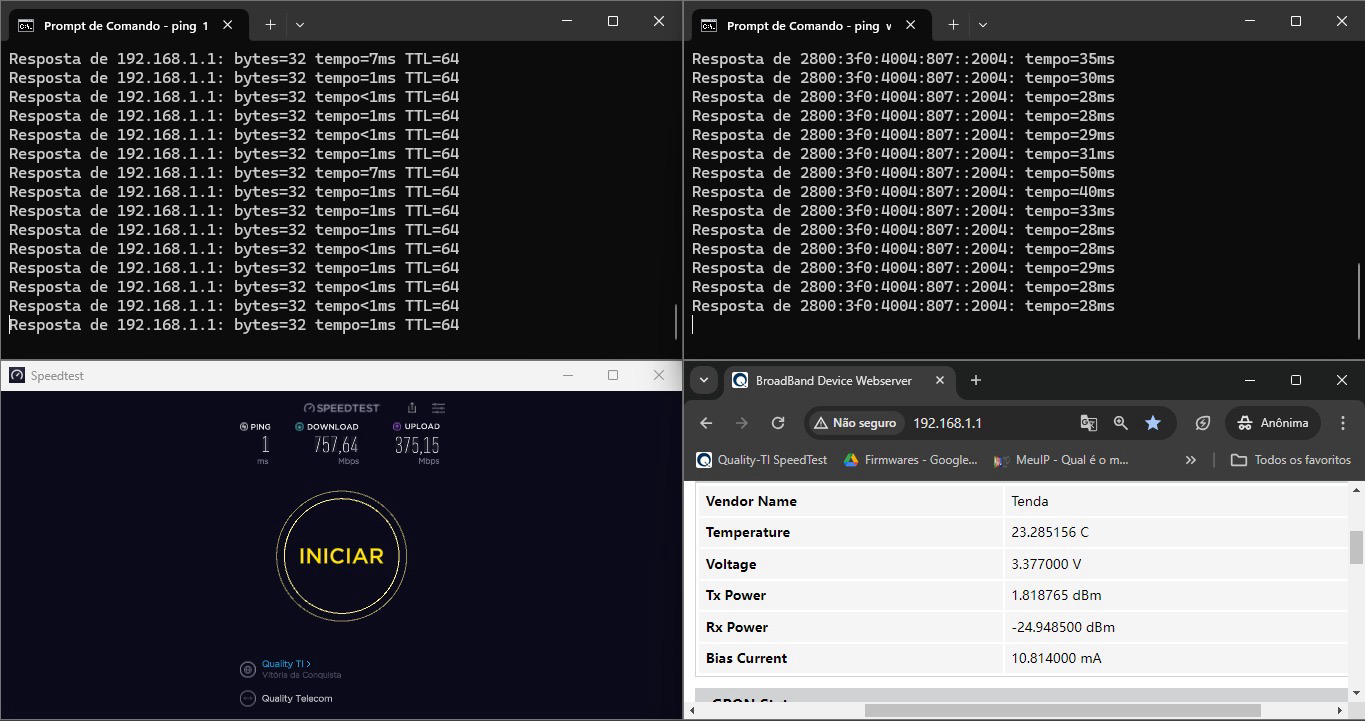Viewport: 1365px width, 721px height.
Task: Open new tab dropdown in left Command Prompt
Action: [300, 24]
